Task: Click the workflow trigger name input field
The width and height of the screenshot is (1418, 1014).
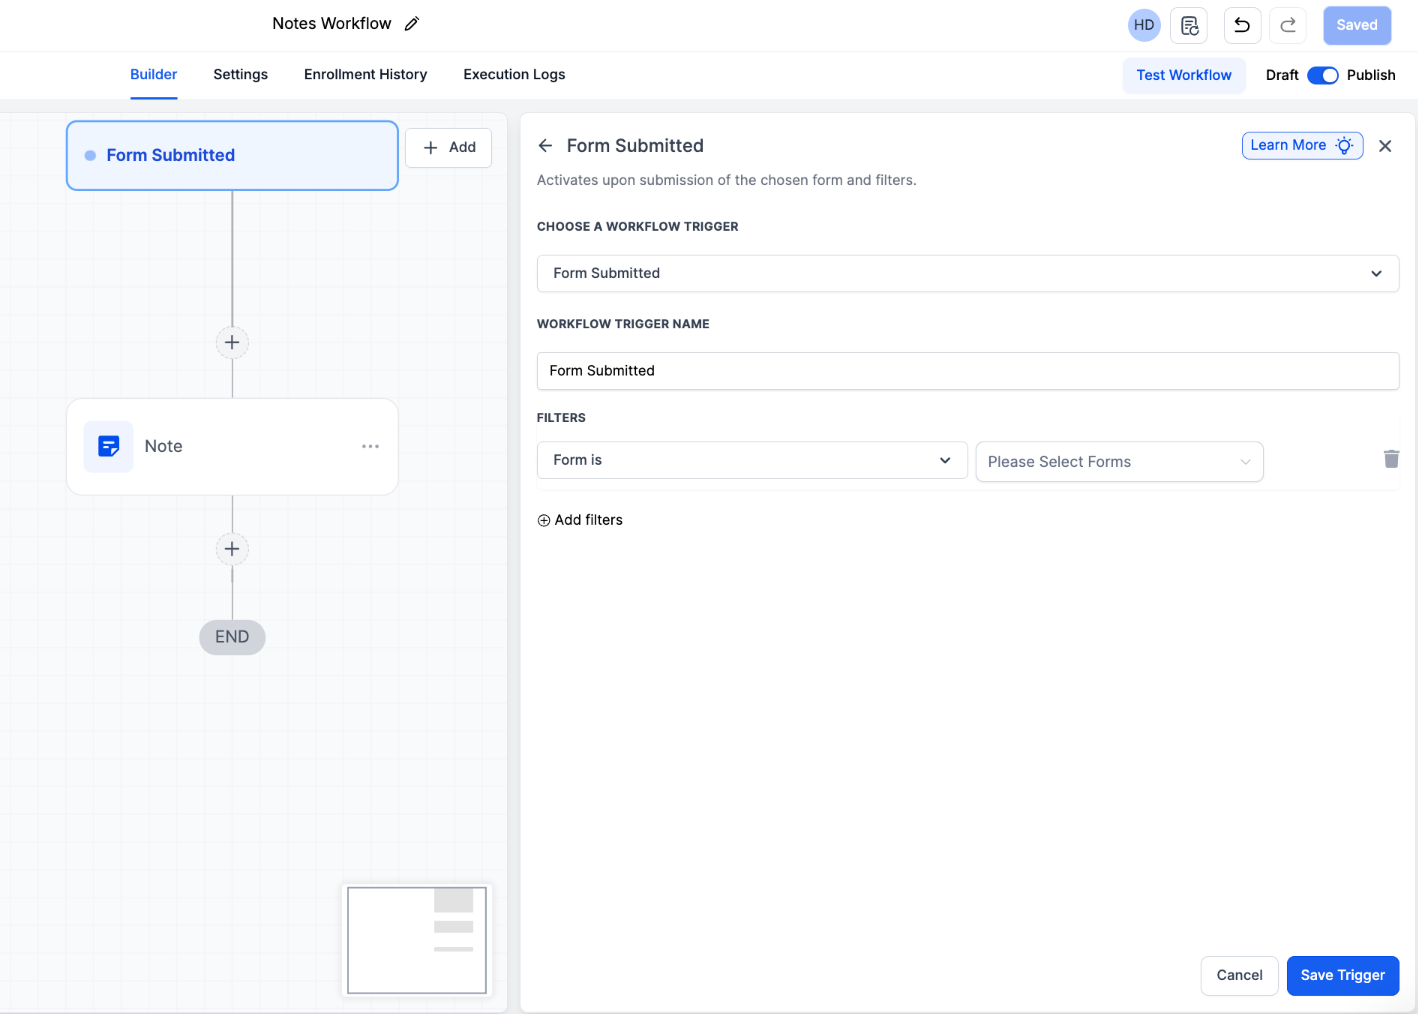Action: point(967,371)
